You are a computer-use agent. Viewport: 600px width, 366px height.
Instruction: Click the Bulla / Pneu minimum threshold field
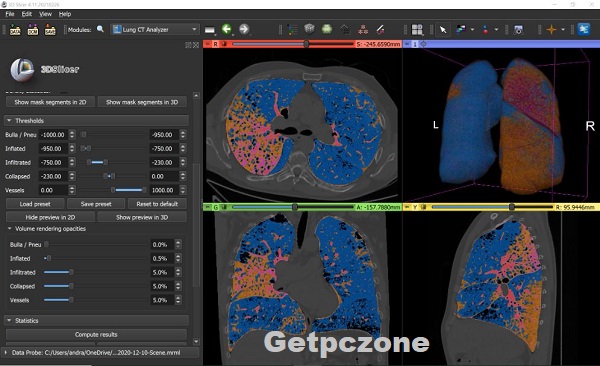[x=53, y=135]
